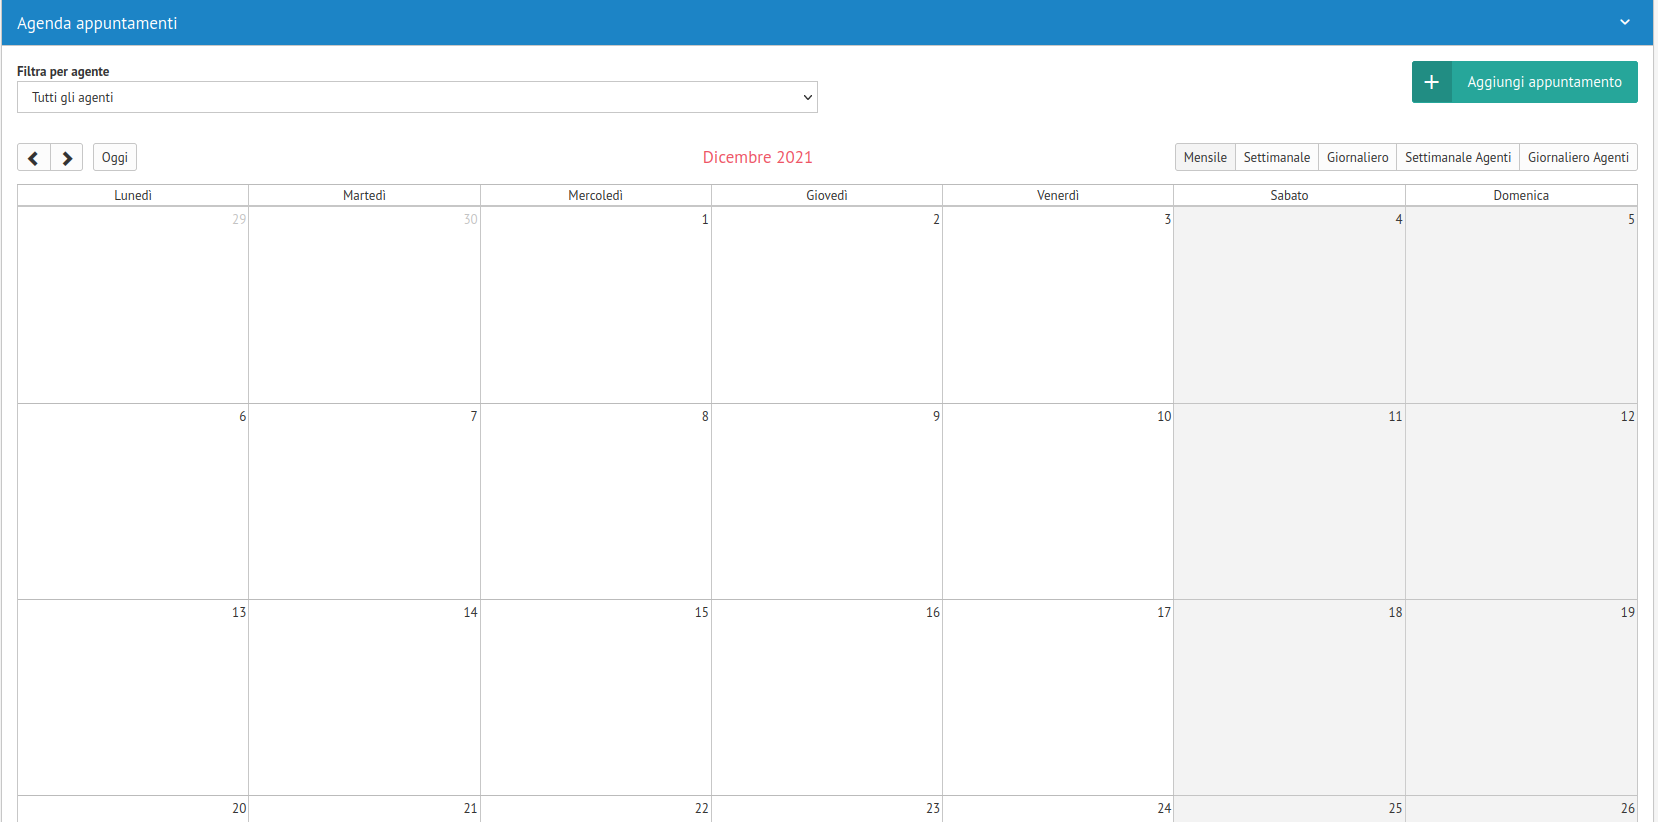Switch to Mensile view
Viewport: 1658px width, 822px height.
[x=1205, y=158]
